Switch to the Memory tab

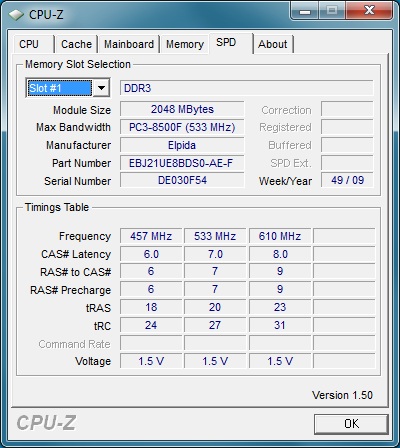point(185,44)
